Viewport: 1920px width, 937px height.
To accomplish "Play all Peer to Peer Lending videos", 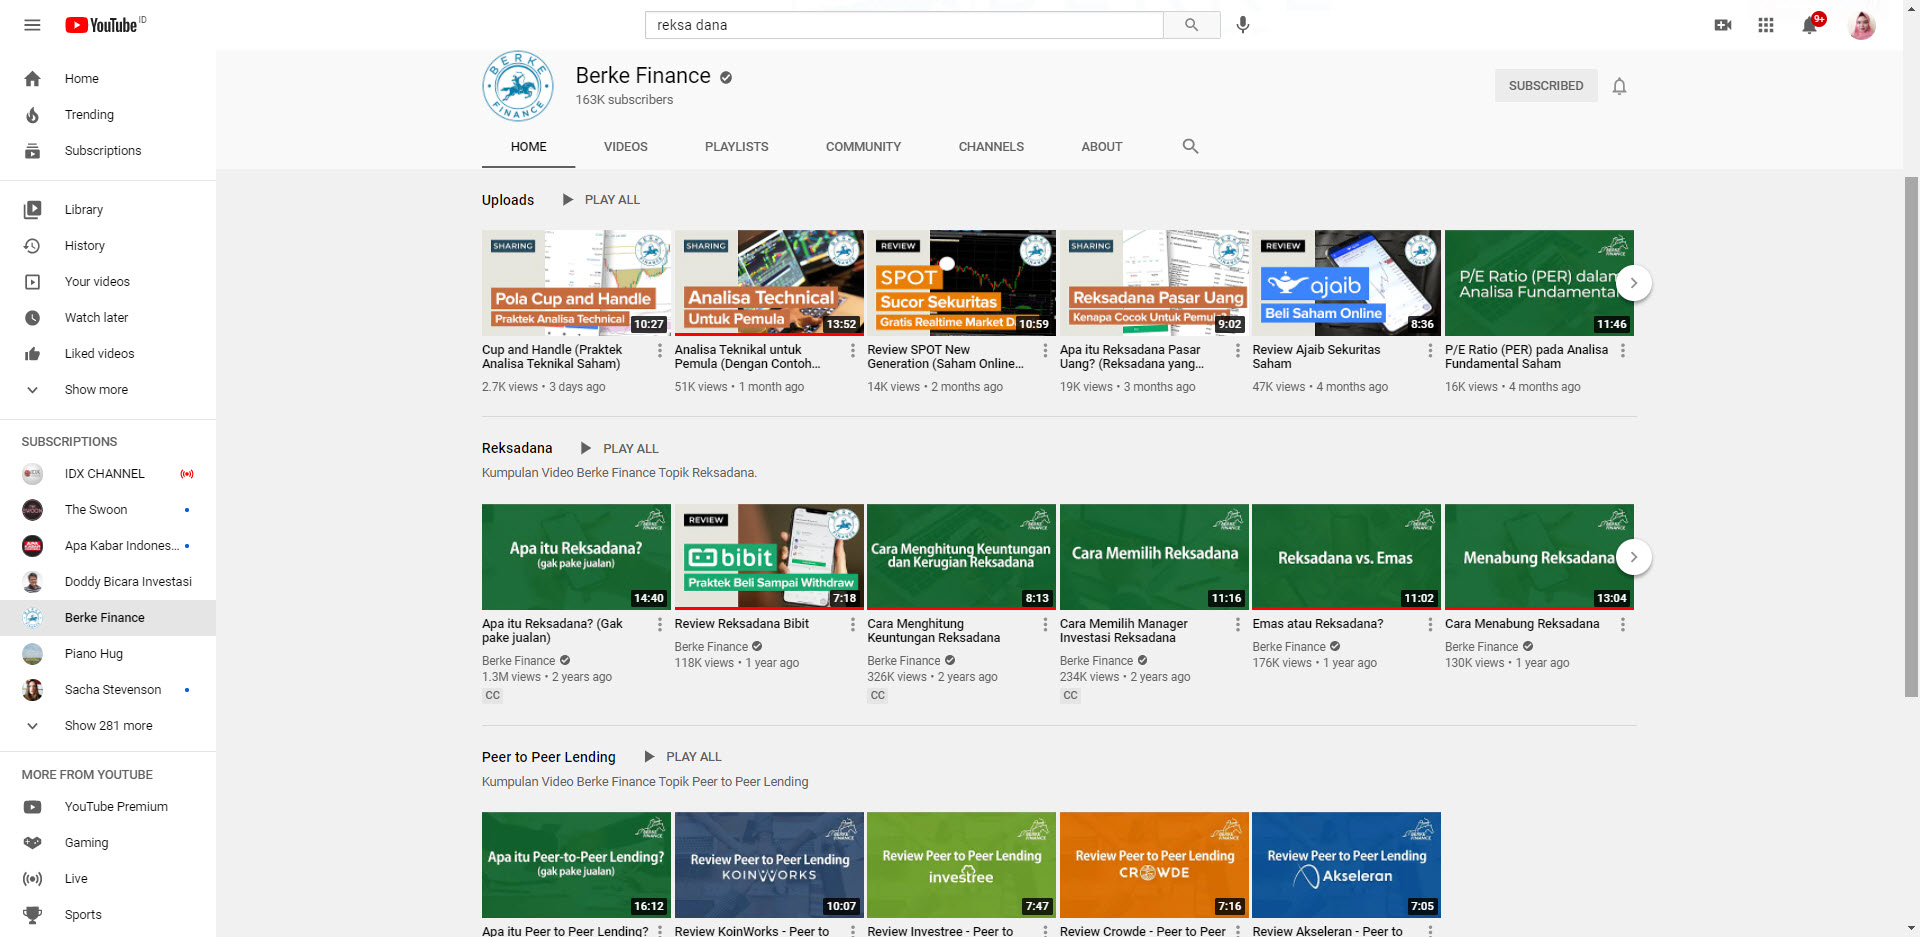I will click(683, 757).
